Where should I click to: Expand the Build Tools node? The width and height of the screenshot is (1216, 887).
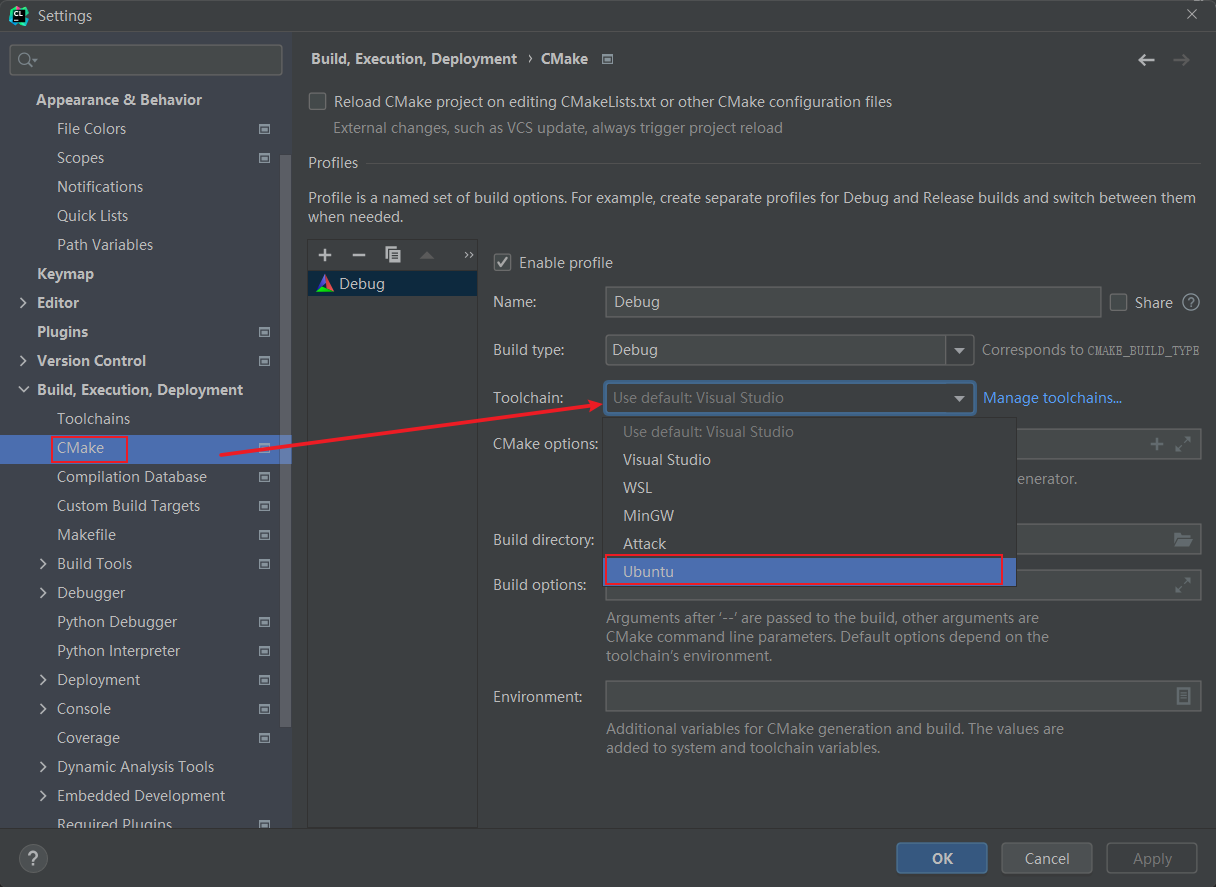click(x=43, y=564)
